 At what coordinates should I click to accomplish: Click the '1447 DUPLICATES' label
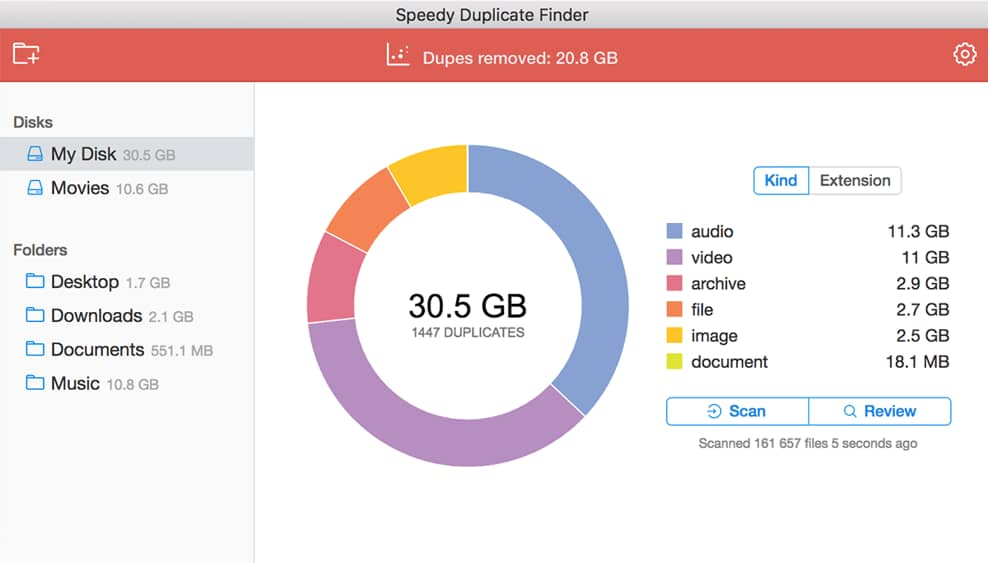[468, 333]
